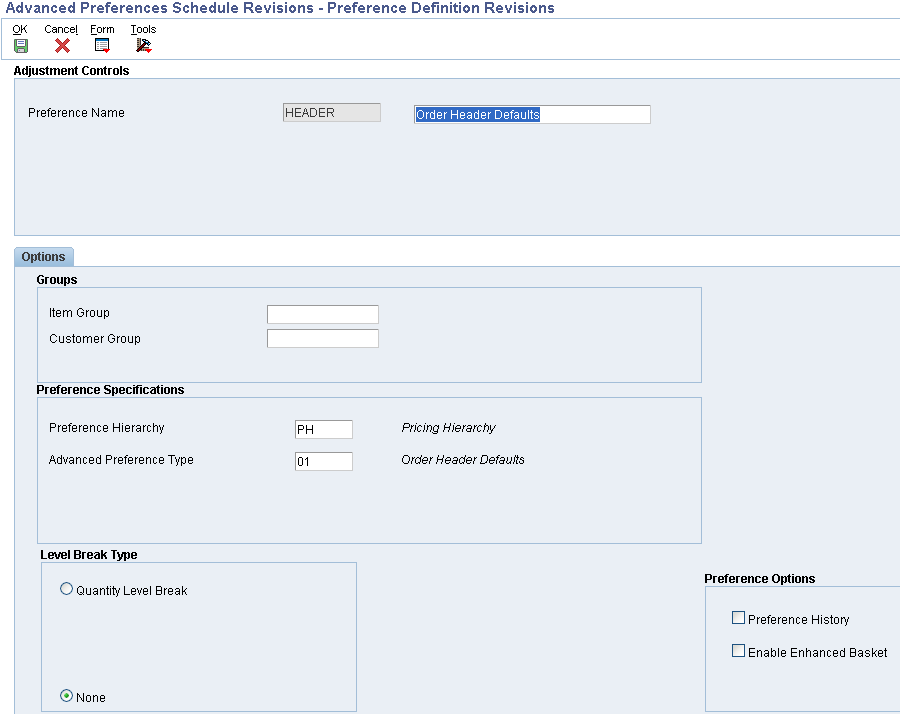
Task: Click the HEADER preference name field
Action: 332,112
